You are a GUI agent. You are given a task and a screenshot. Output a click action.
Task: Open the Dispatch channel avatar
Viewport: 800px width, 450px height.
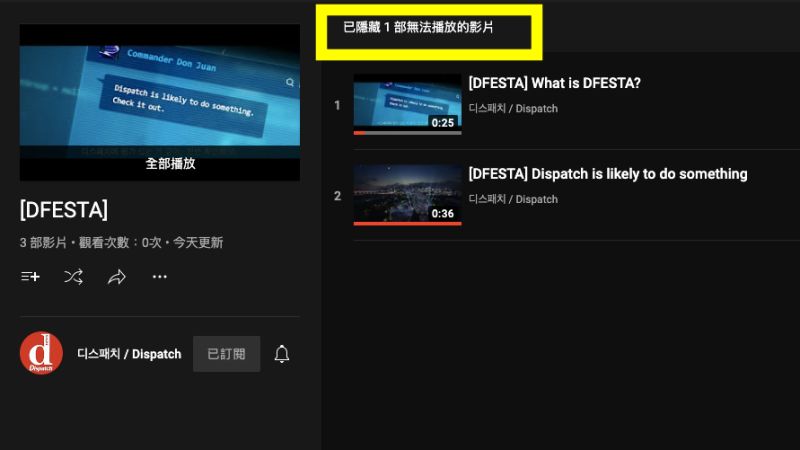41,353
